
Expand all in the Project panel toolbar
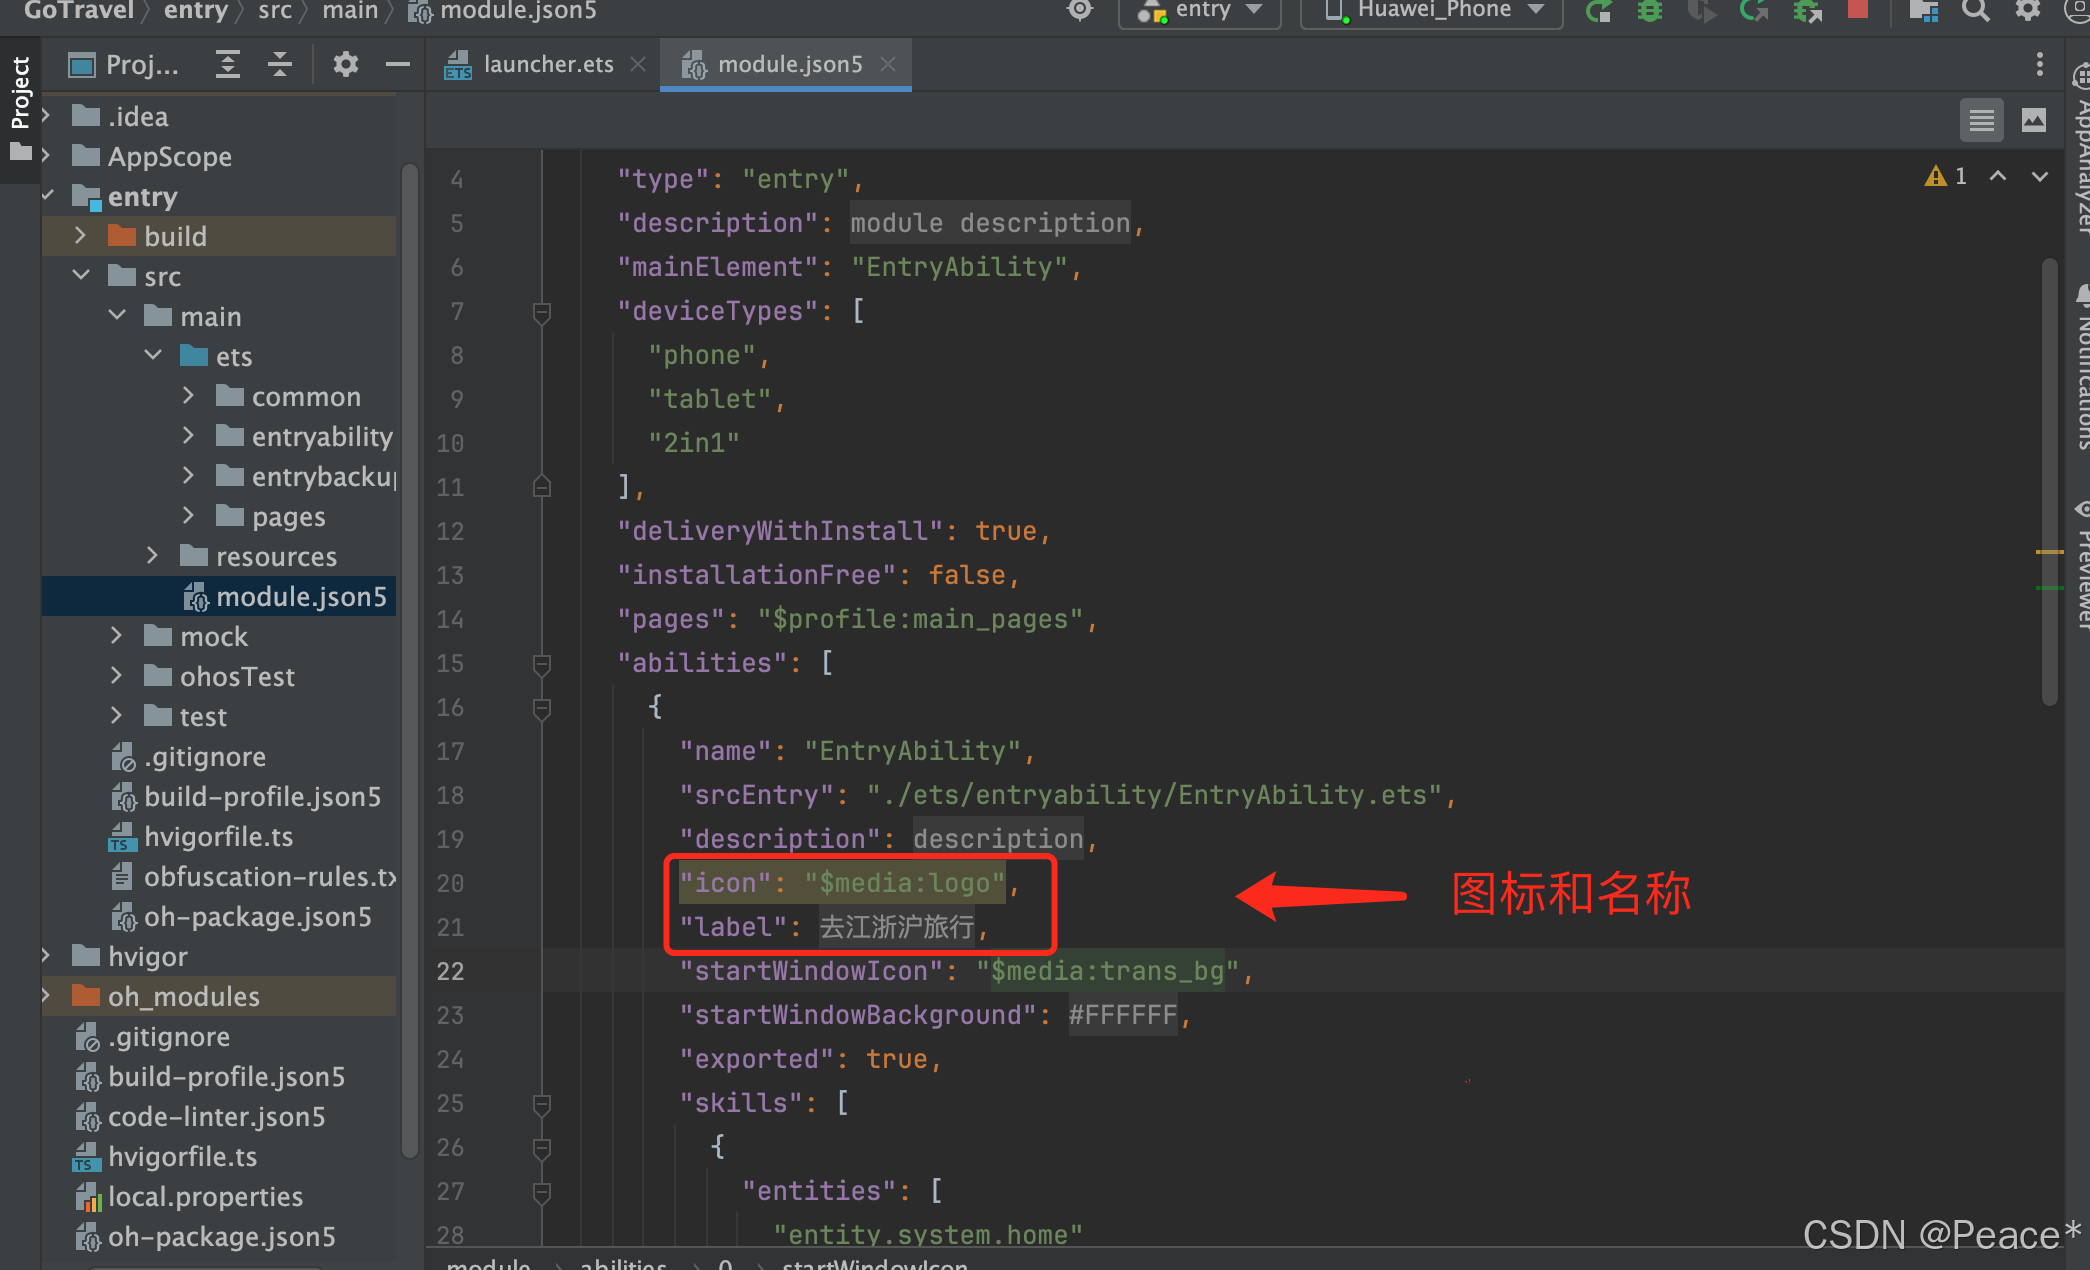coord(228,65)
